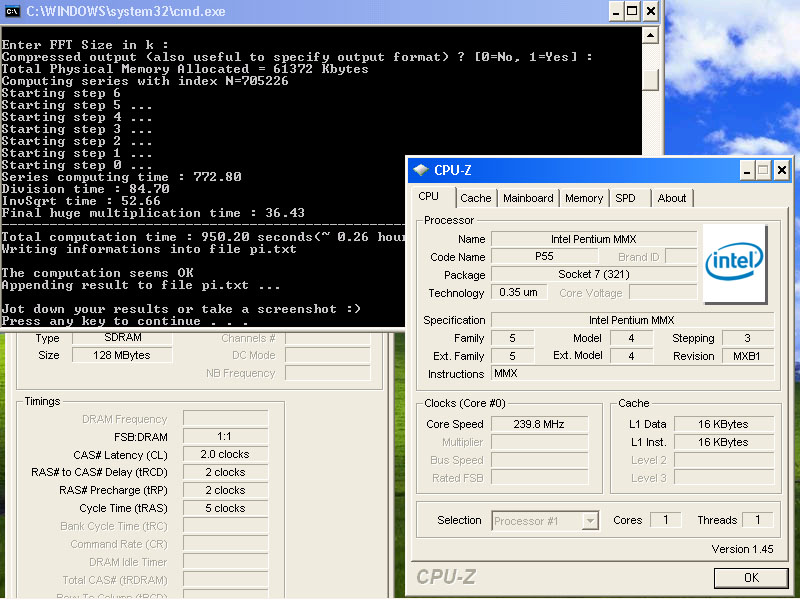This screenshot has width=800, height=600.
Task: Click the Name field 'Intel Pentium MMX'
Action: (x=594, y=239)
